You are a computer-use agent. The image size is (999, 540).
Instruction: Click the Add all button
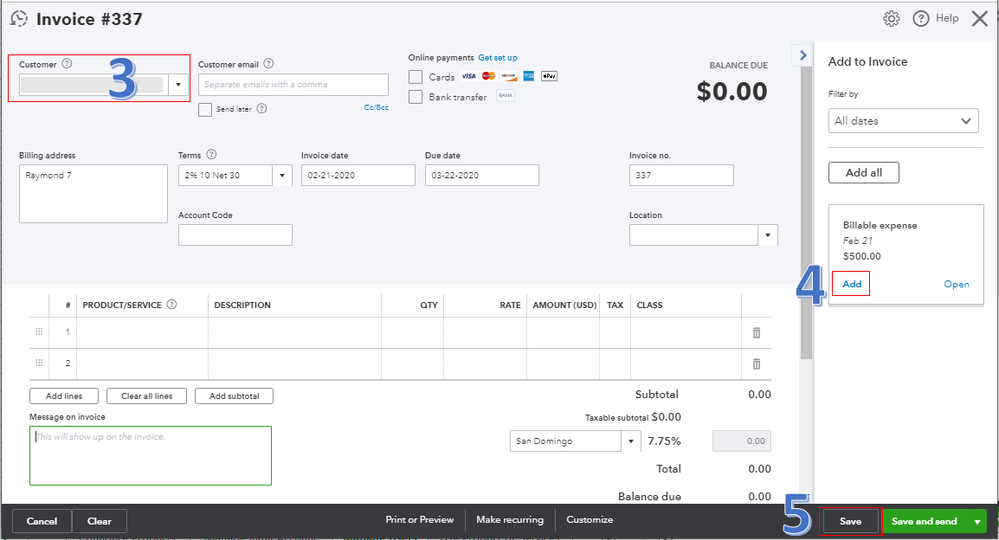(x=863, y=173)
